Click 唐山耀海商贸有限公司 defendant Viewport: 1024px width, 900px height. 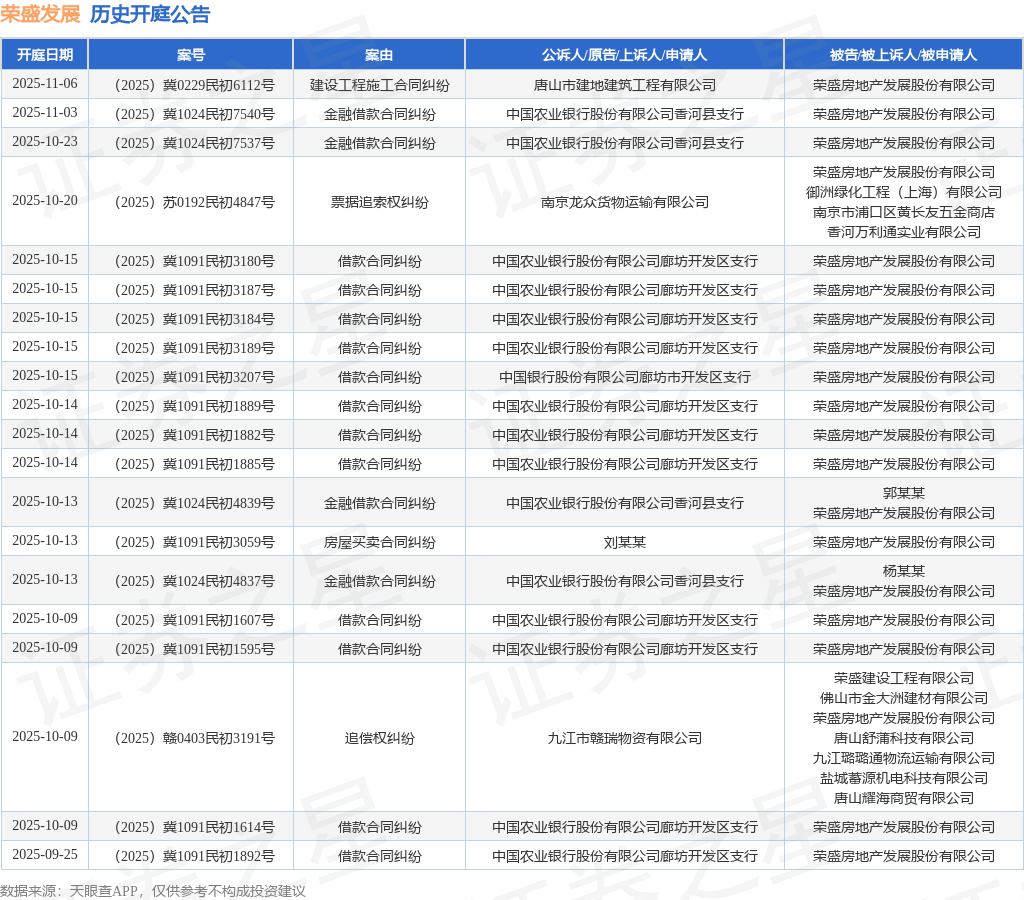[x=903, y=798]
